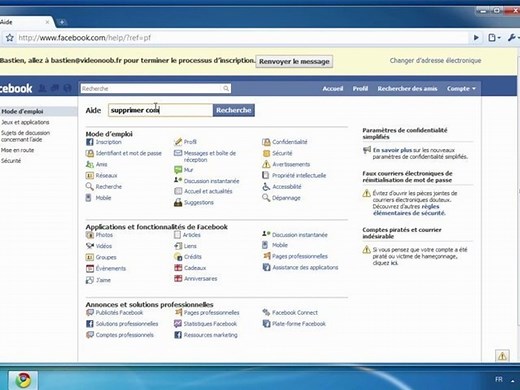Click the Crédits coin icon

(178, 257)
